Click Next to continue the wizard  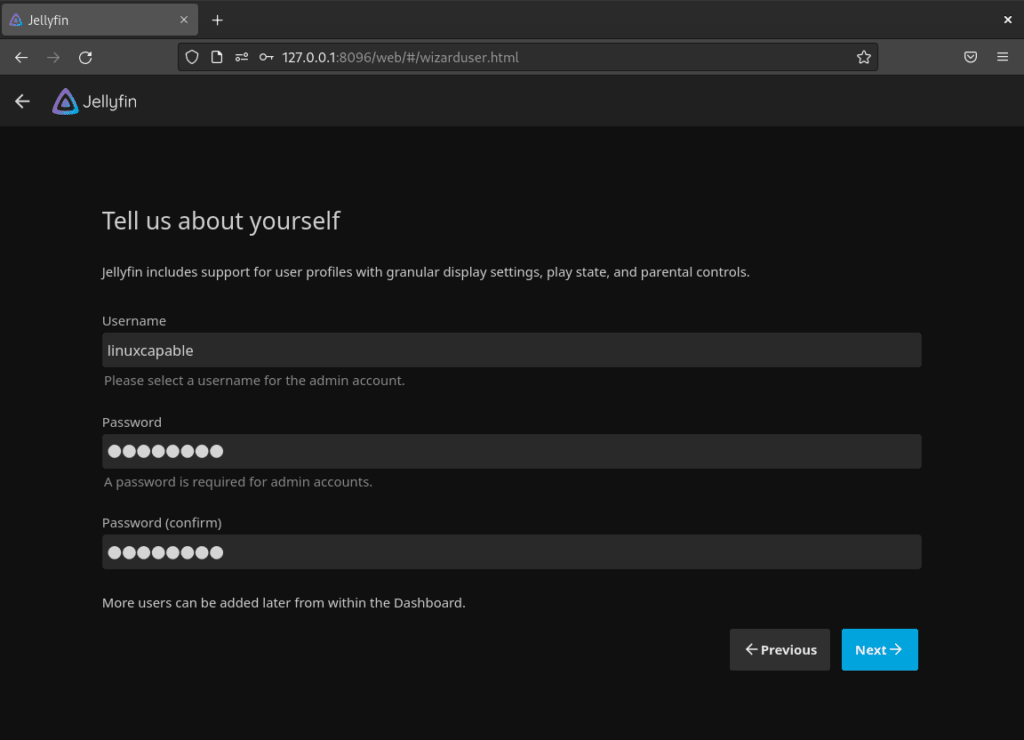879,650
